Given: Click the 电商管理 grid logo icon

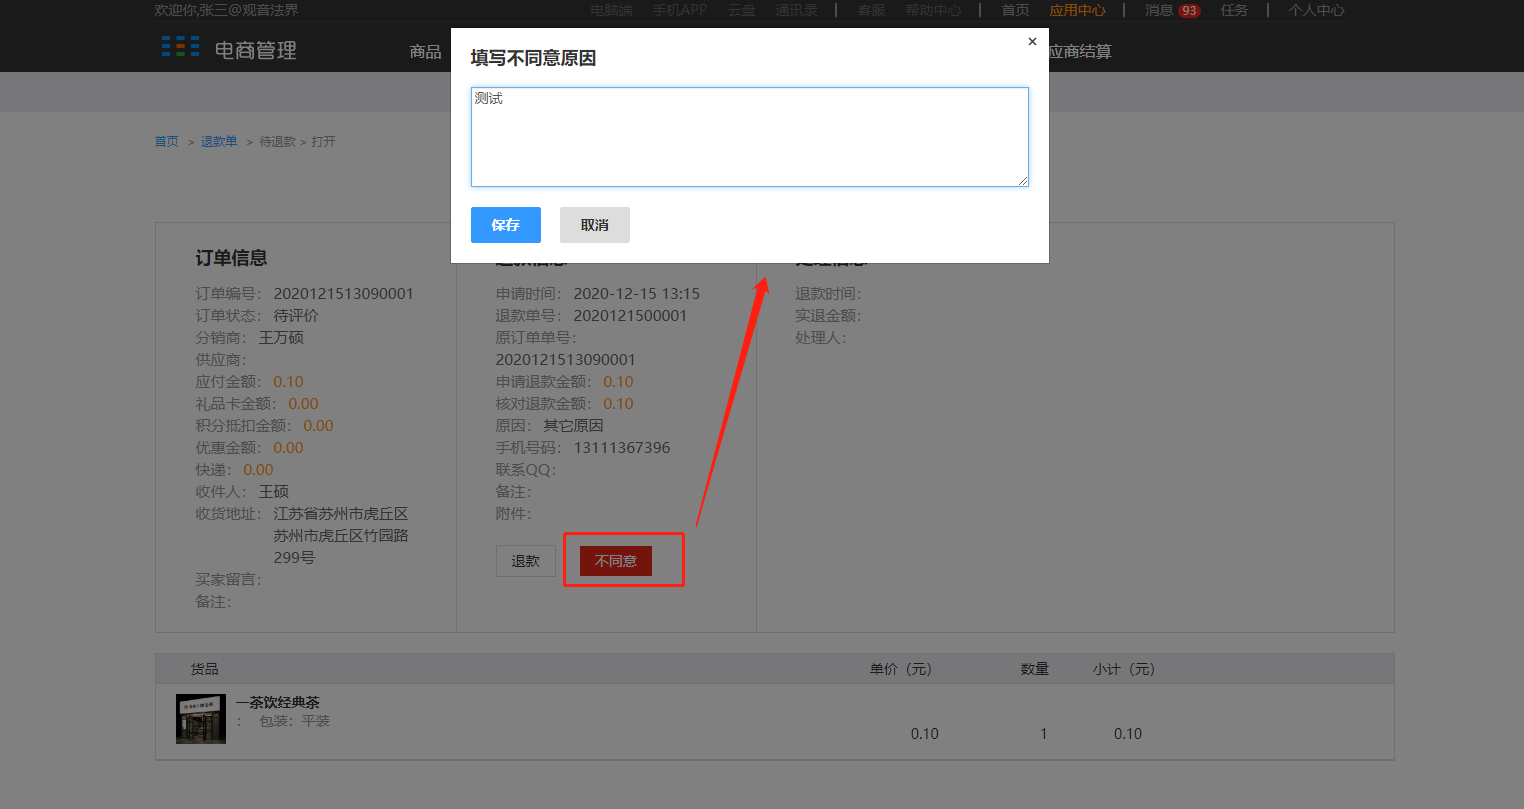Looking at the screenshot, I should [180, 47].
